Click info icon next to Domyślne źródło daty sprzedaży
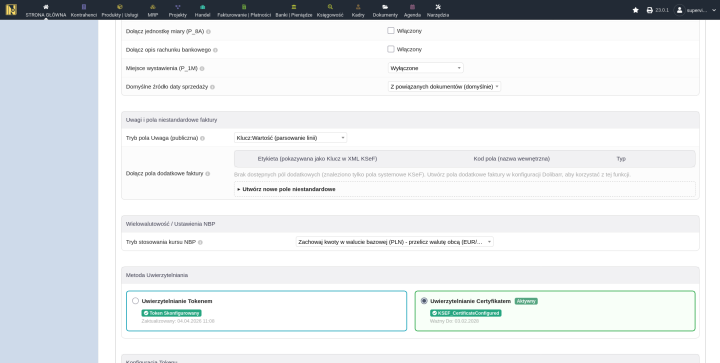 coord(212,87)
